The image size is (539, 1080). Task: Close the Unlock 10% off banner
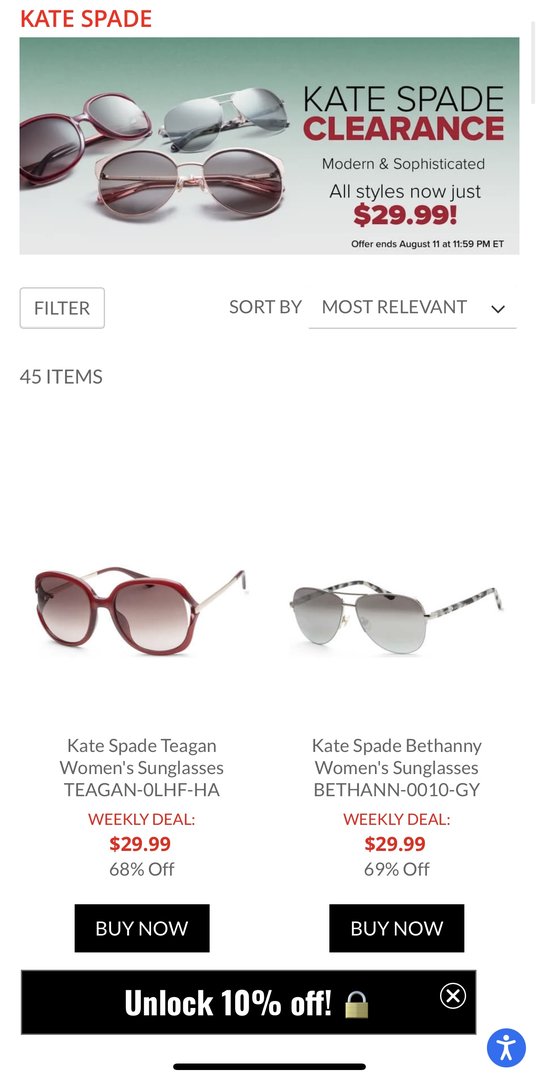[452, 995]
